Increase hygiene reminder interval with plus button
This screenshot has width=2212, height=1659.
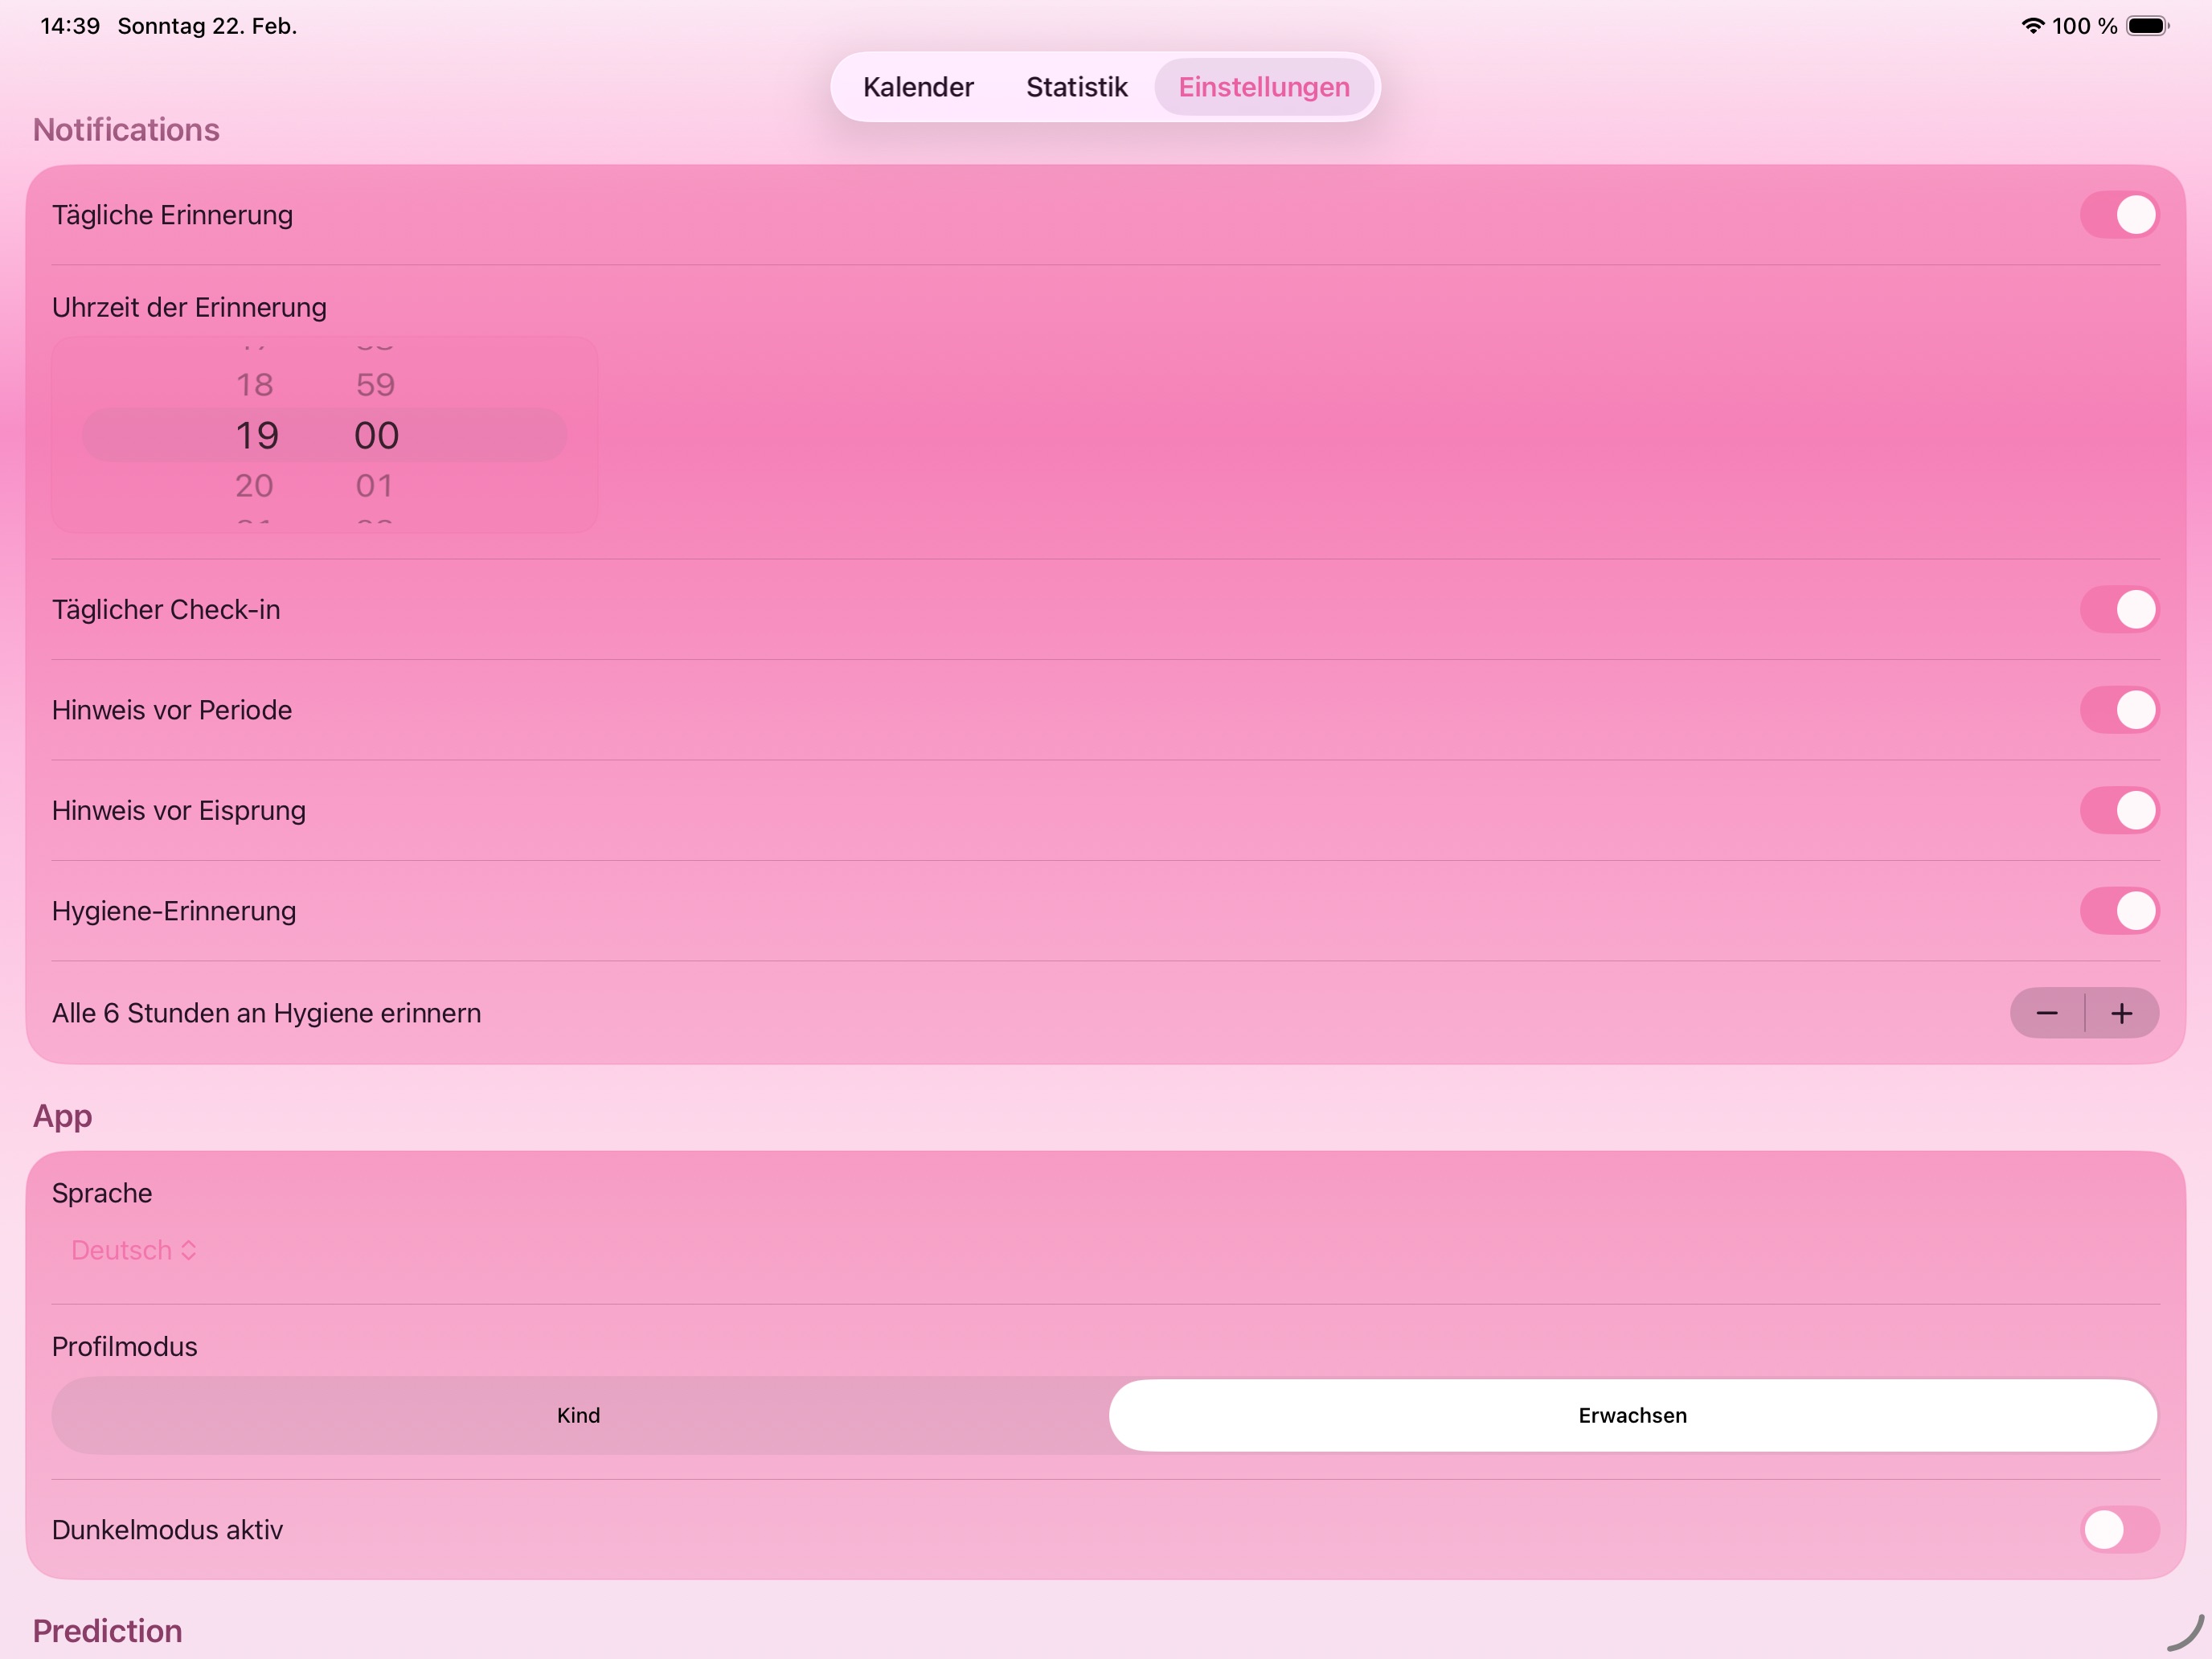point(2122,1013)
